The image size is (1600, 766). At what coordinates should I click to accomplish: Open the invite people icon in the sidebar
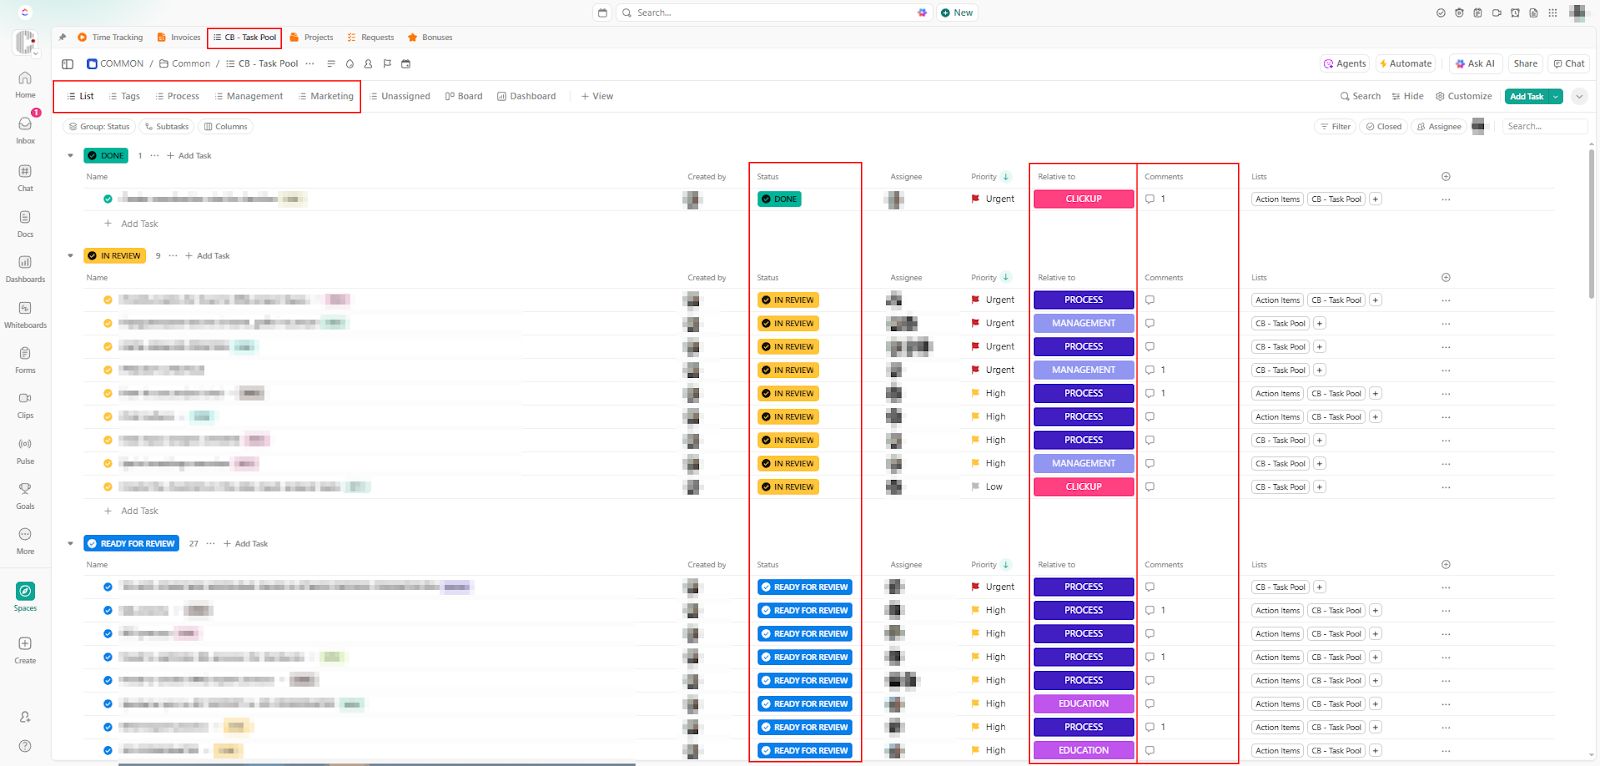click(25, 717)
